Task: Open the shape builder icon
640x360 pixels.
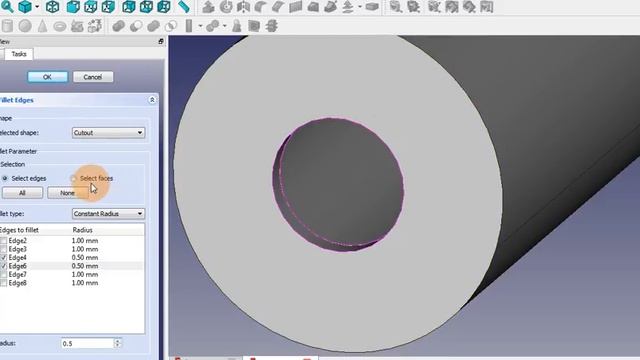Action: (95, 26)
